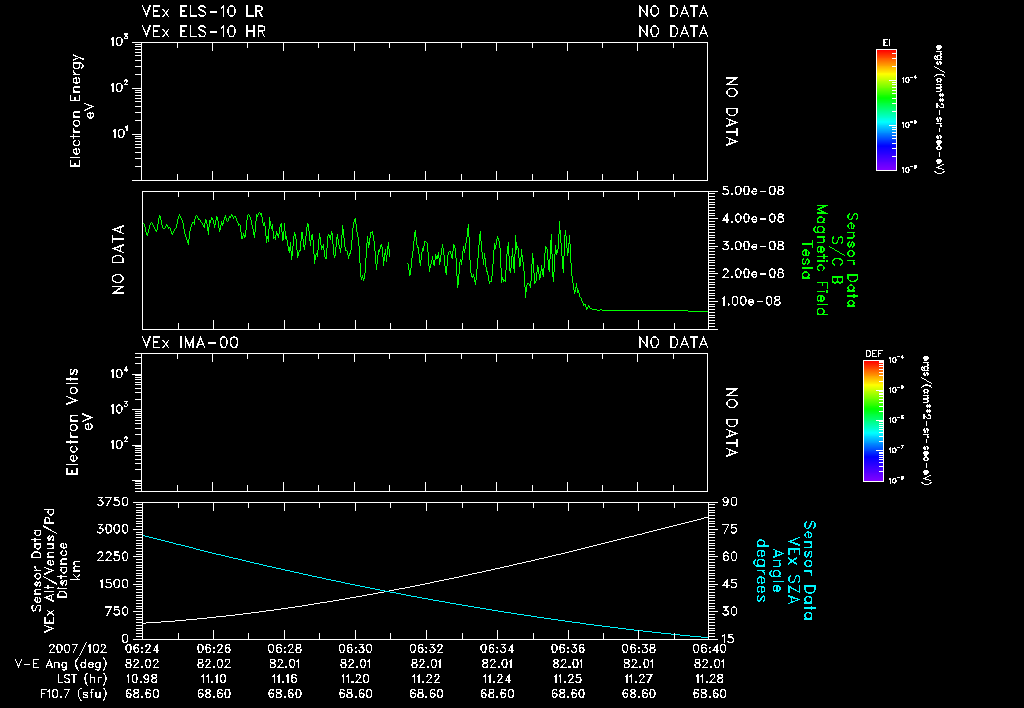
Task: Click the 06:28 time tick label
Action: [285, 649]
